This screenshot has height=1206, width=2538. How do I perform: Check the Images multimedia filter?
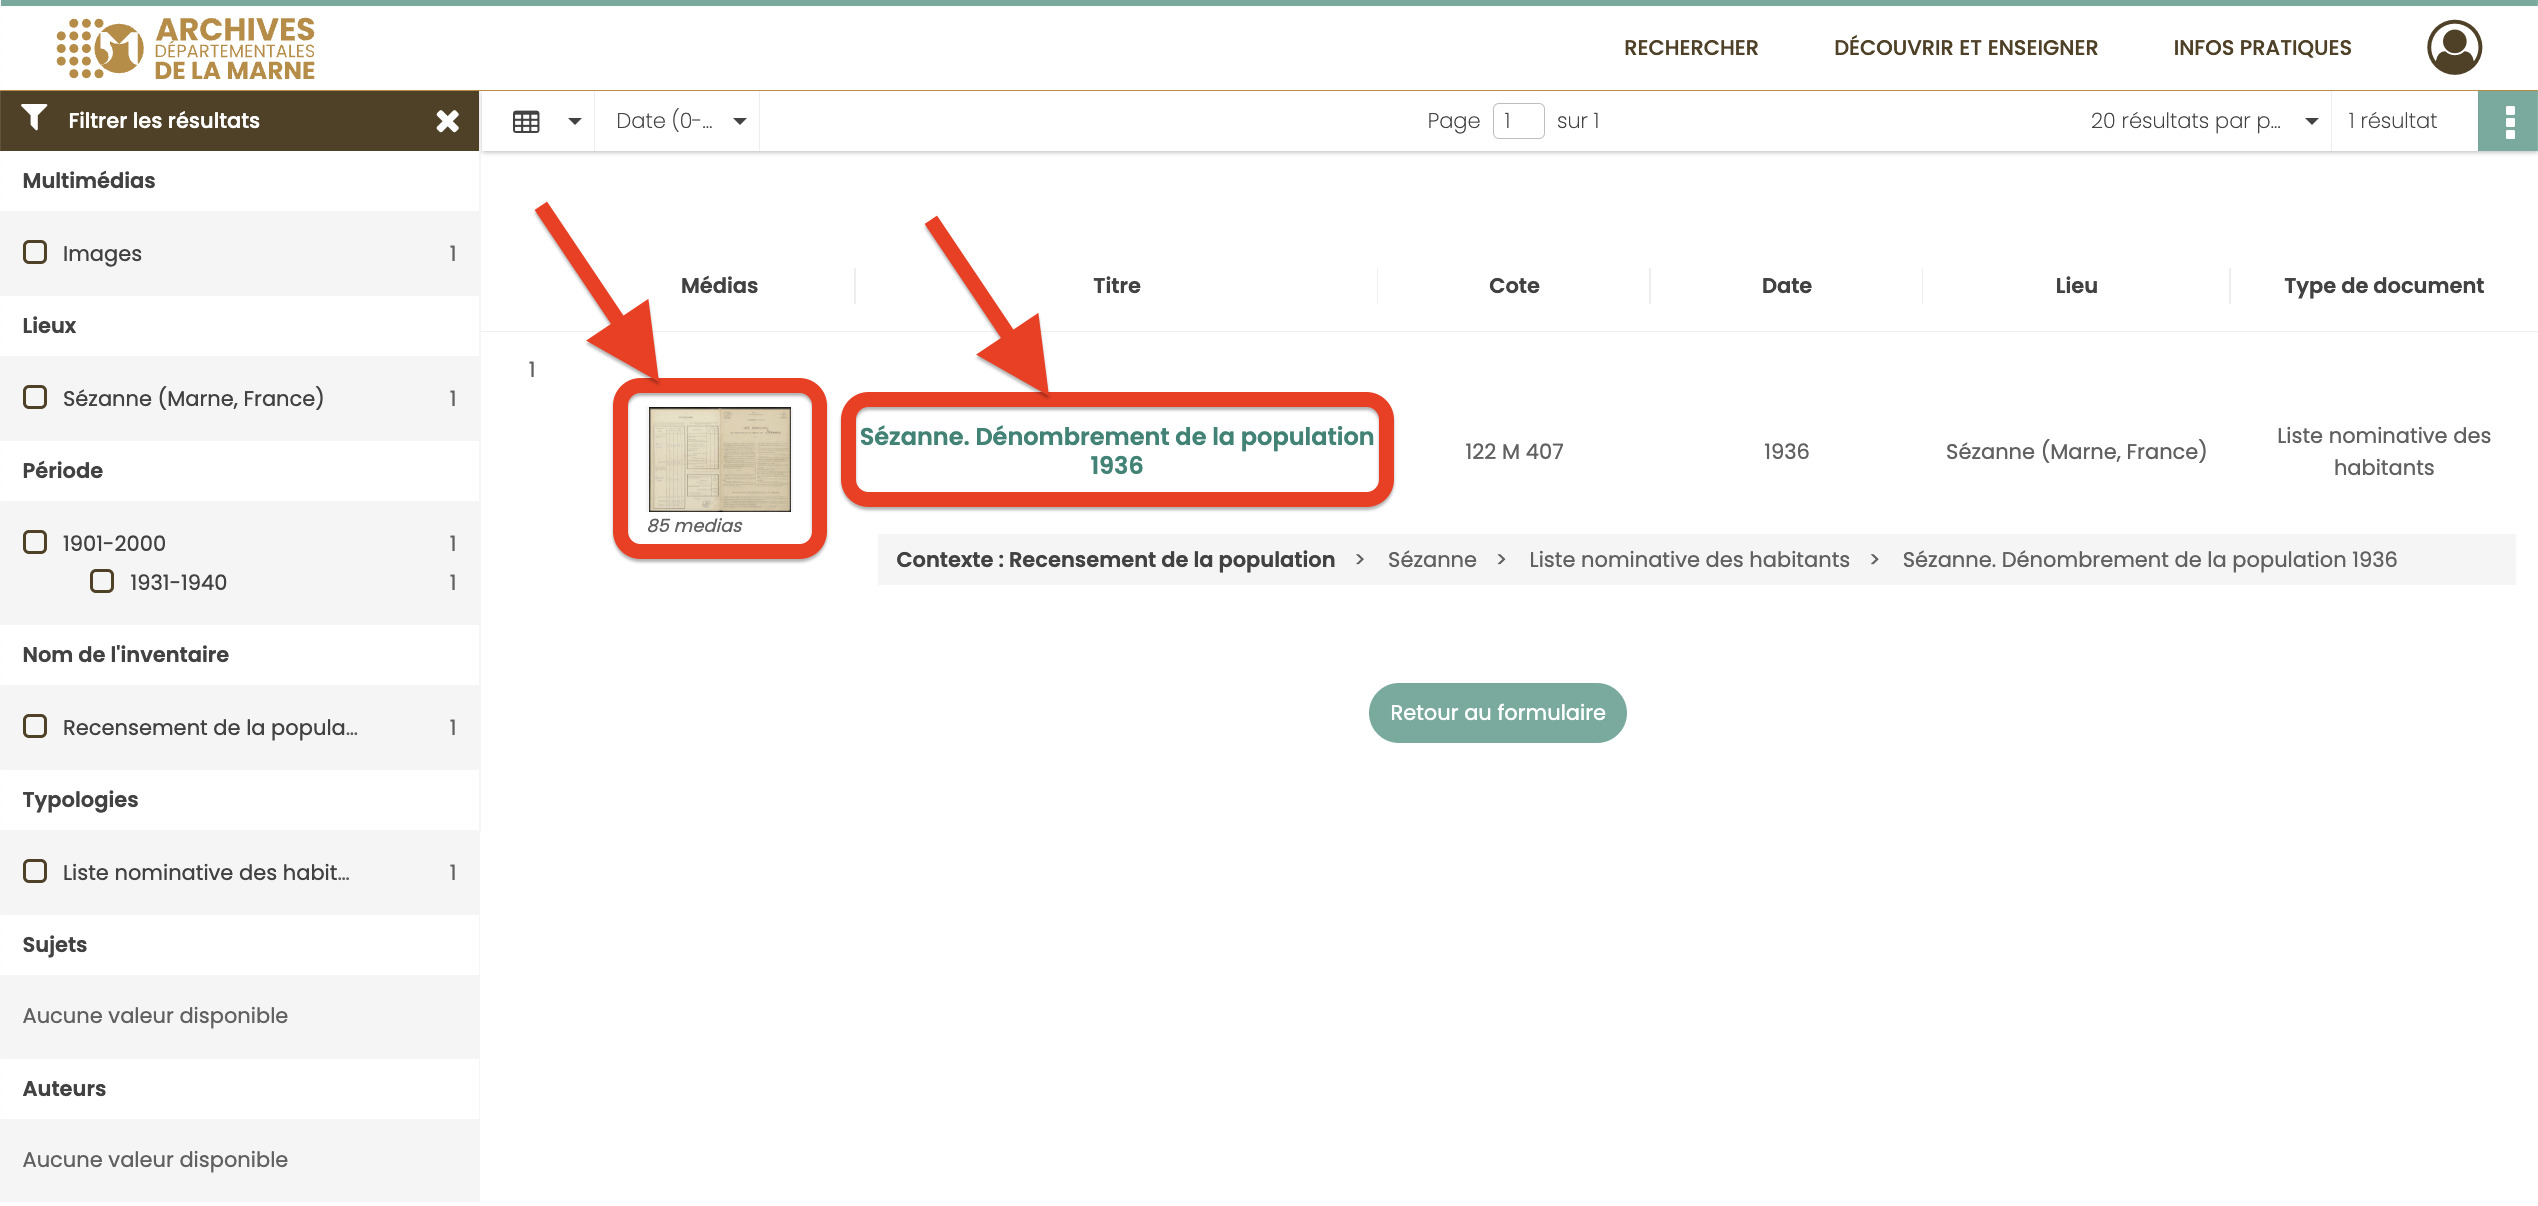tap(35, 252)
